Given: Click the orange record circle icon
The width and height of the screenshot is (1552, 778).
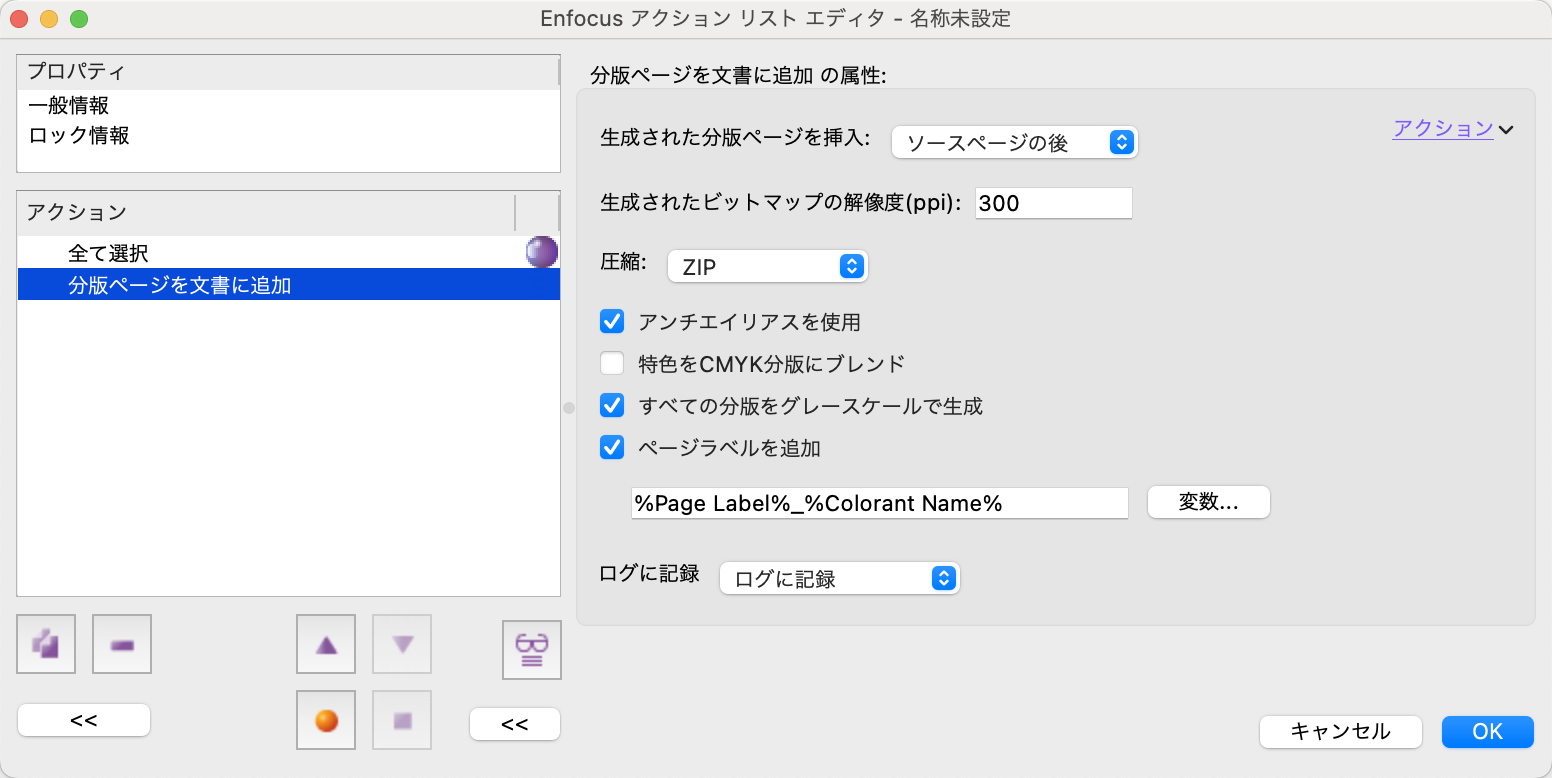Looking at the screenshot, I should coord(326,720).
